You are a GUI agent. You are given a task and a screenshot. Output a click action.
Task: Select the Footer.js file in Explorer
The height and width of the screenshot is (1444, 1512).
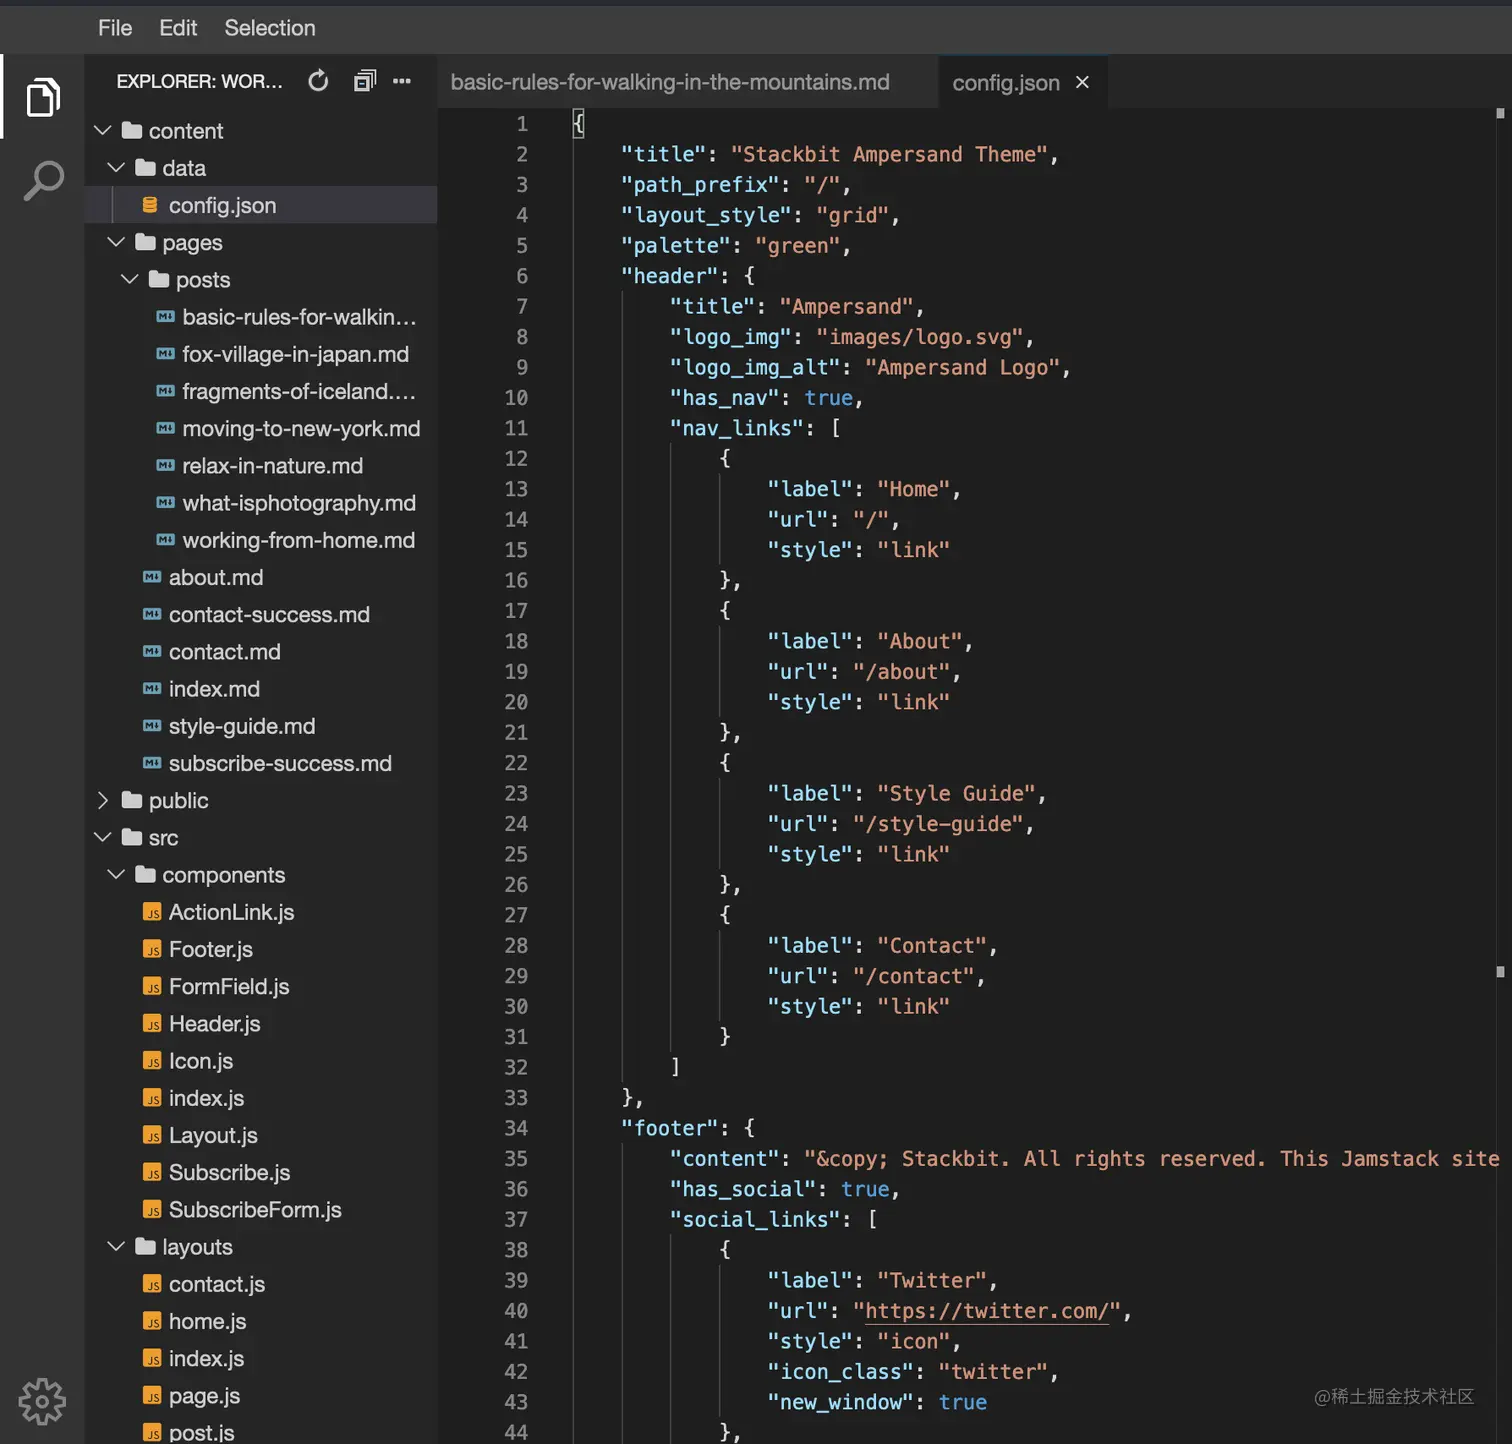(x=211, y=949)
